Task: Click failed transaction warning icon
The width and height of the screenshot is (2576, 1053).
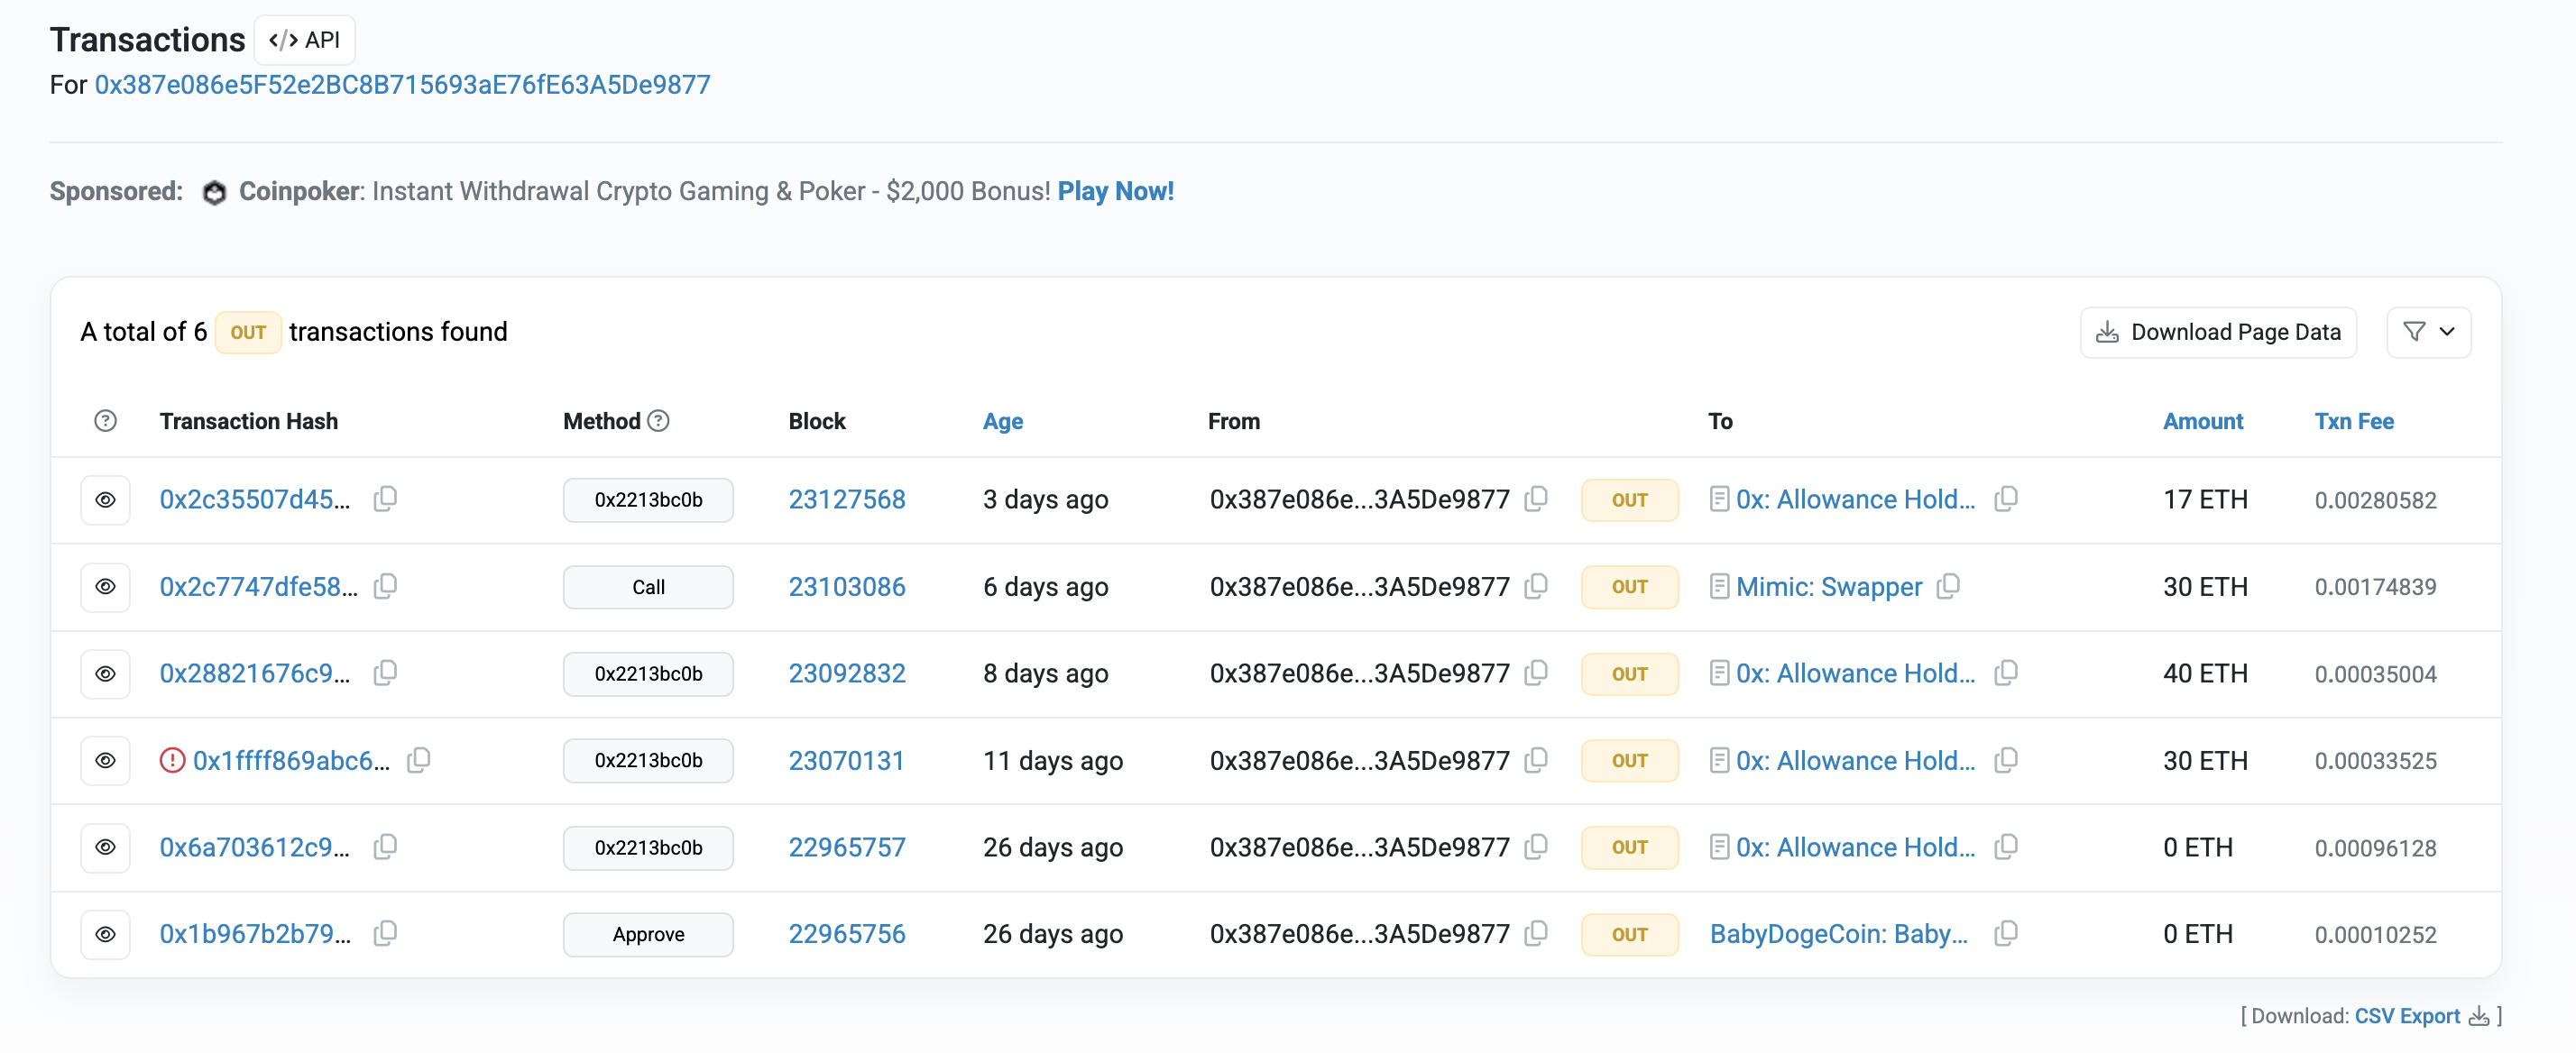Action: click(x=172, y=760)
